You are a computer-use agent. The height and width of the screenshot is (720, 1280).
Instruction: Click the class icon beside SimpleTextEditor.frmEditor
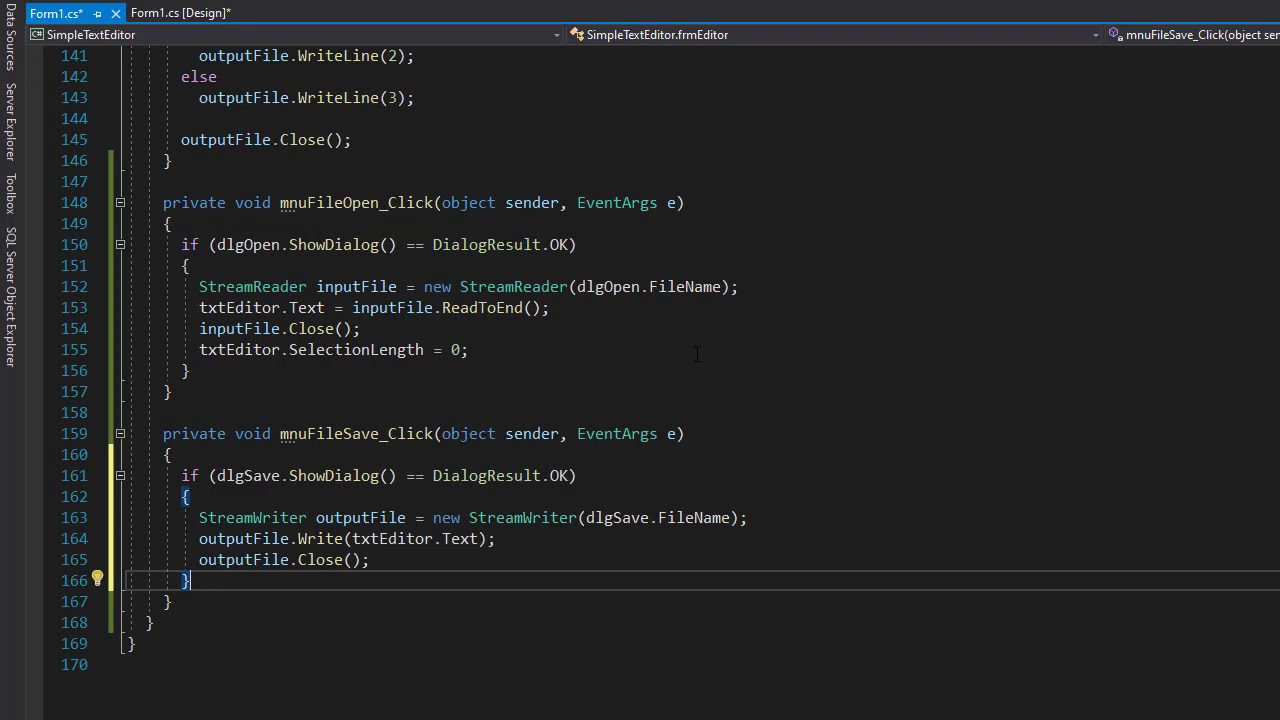[577, 35]
